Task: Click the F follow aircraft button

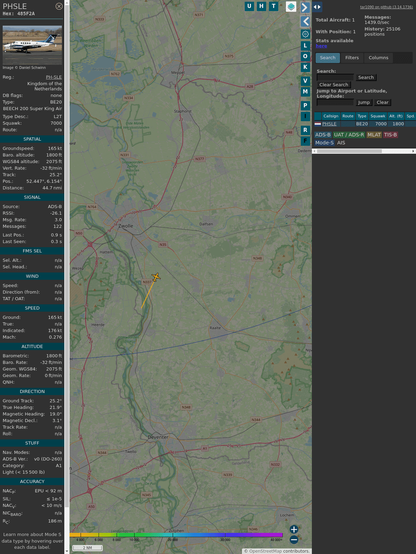Action: coord(305,141)
